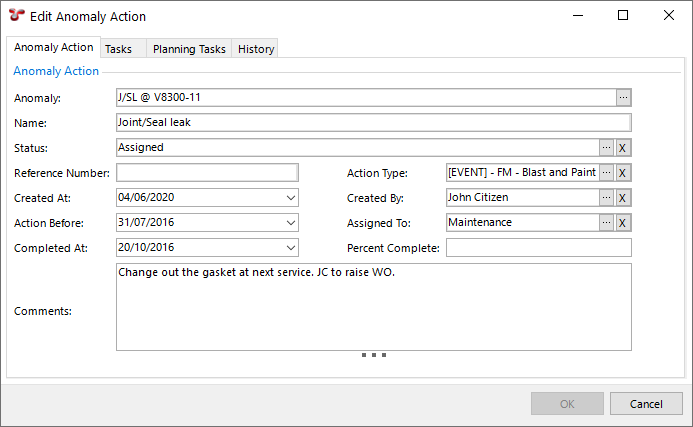Viewport: 693px width, 427px height.
Task: Browse for Created By user via ellipsis
Action: pos(606,198)
